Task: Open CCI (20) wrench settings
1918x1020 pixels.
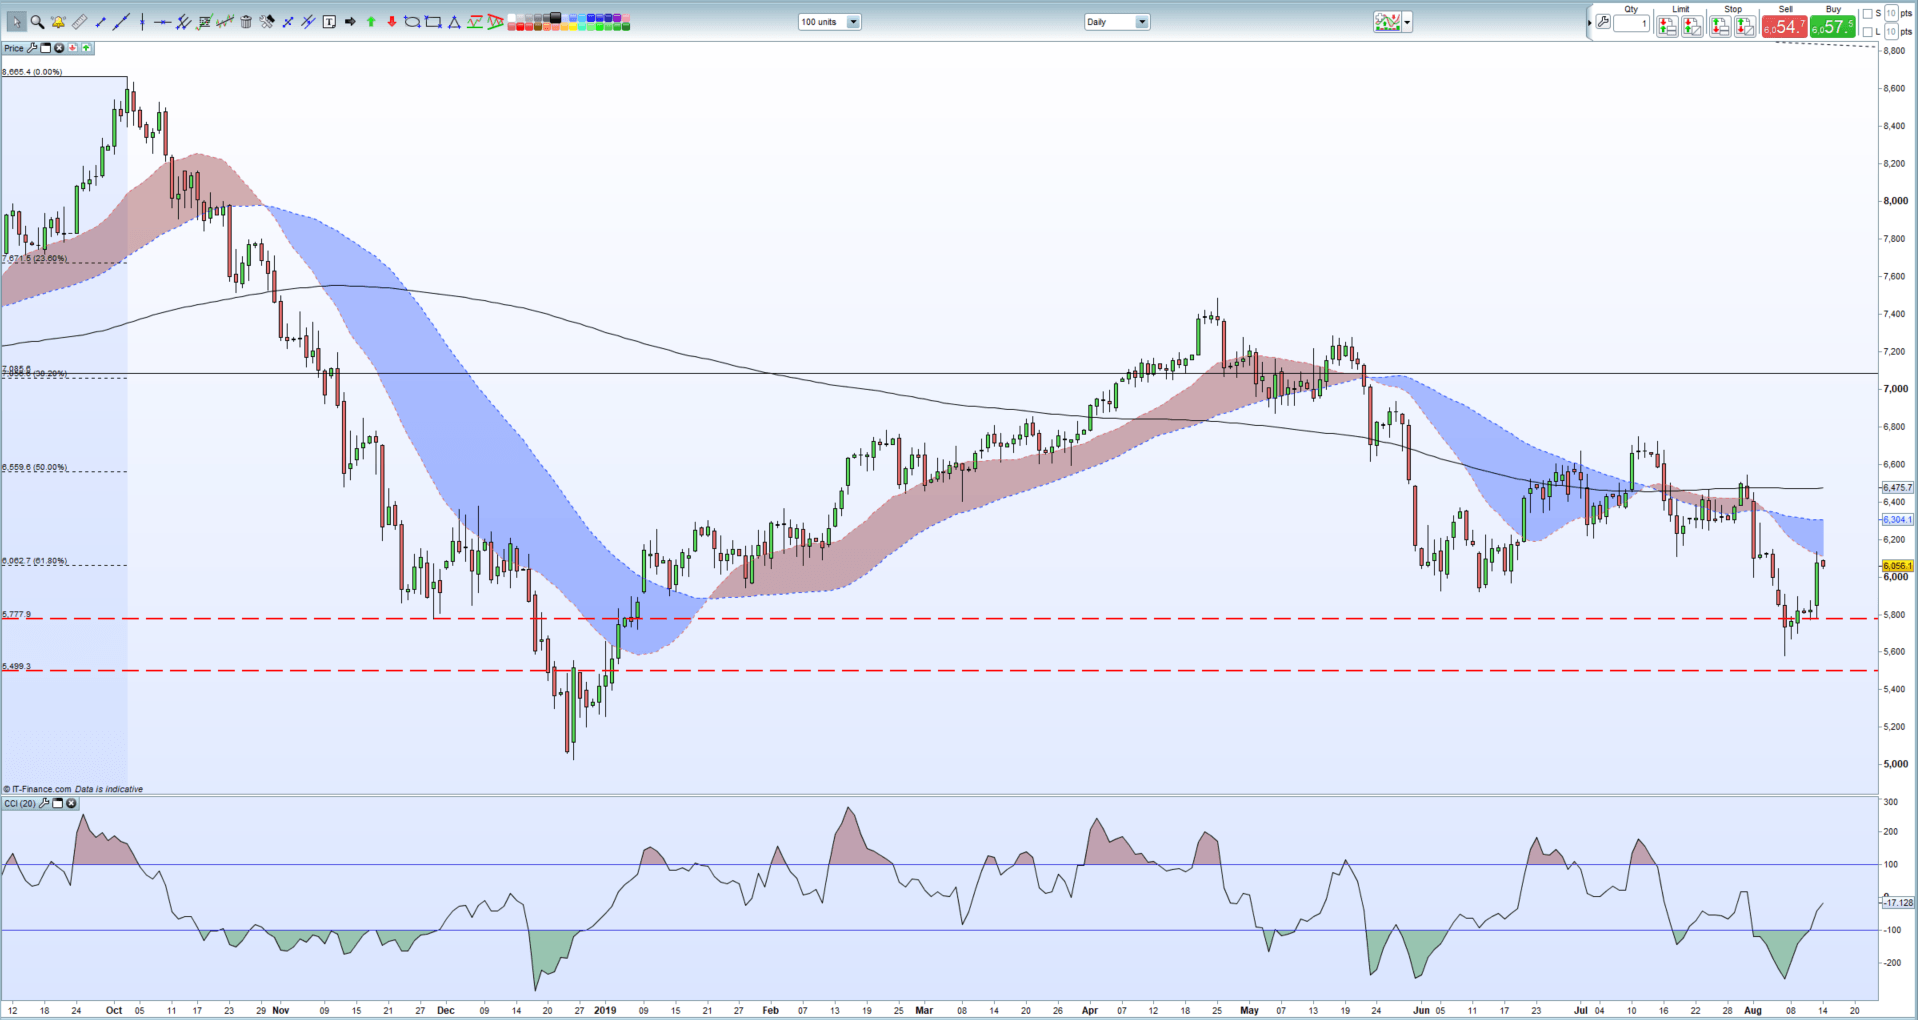Action: tap(44, 803)
